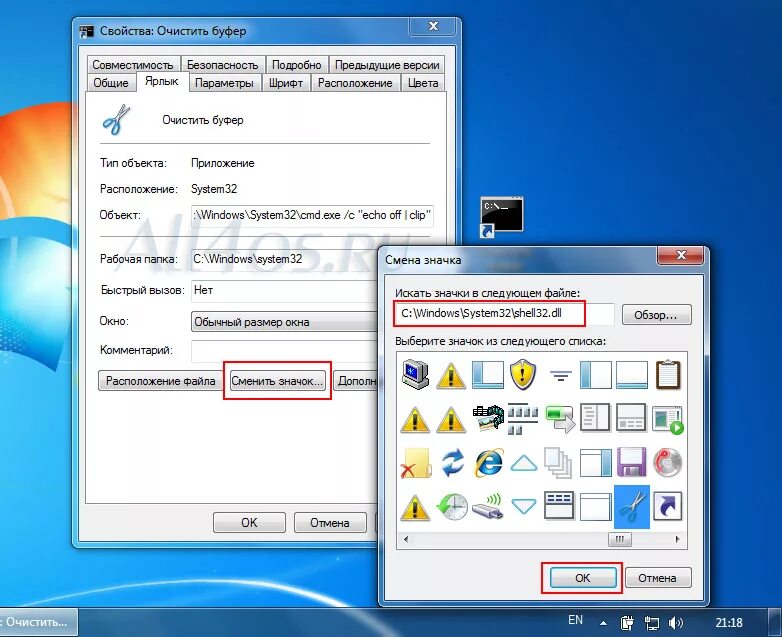Screen dimensions: 782x637
Task: Select the clipboard icon in the icon list
Action: (668, 374)
